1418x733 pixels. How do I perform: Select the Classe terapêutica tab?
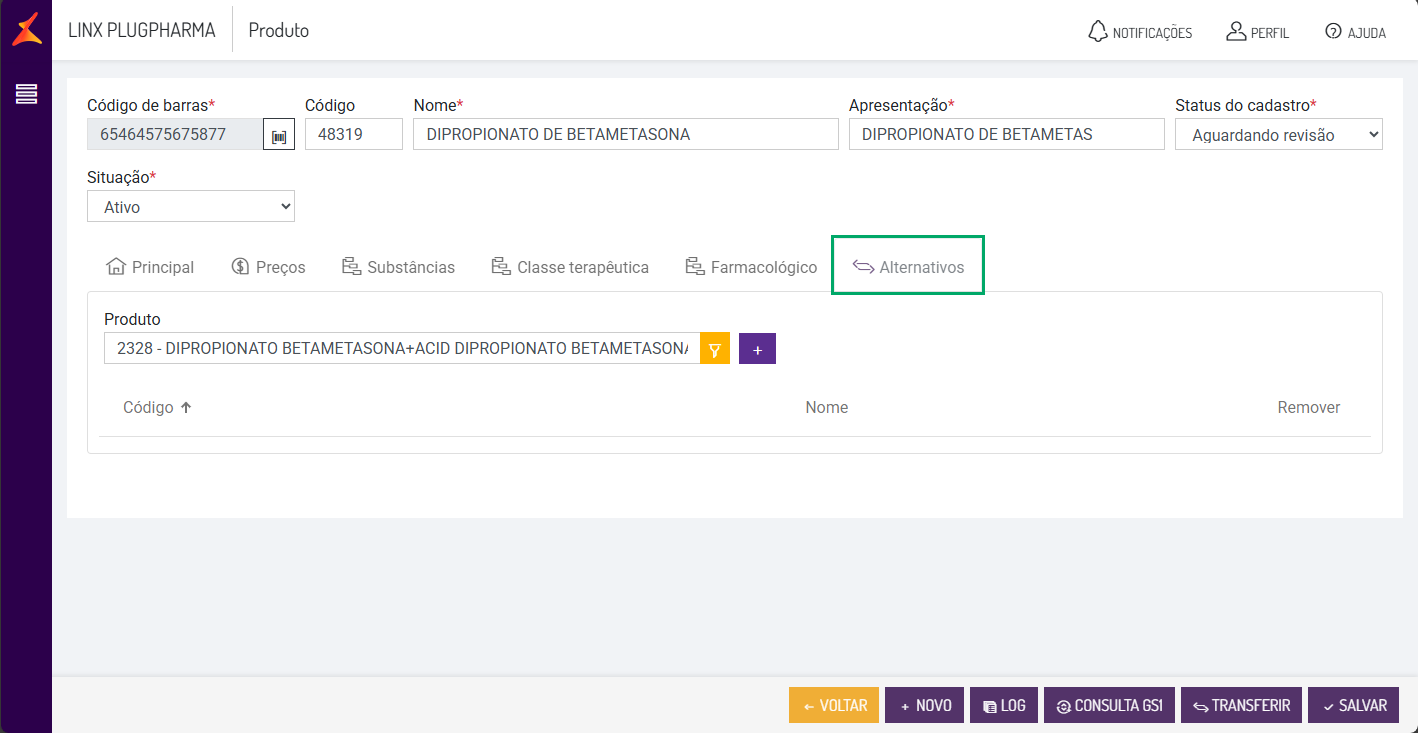[x=570, y=267]
